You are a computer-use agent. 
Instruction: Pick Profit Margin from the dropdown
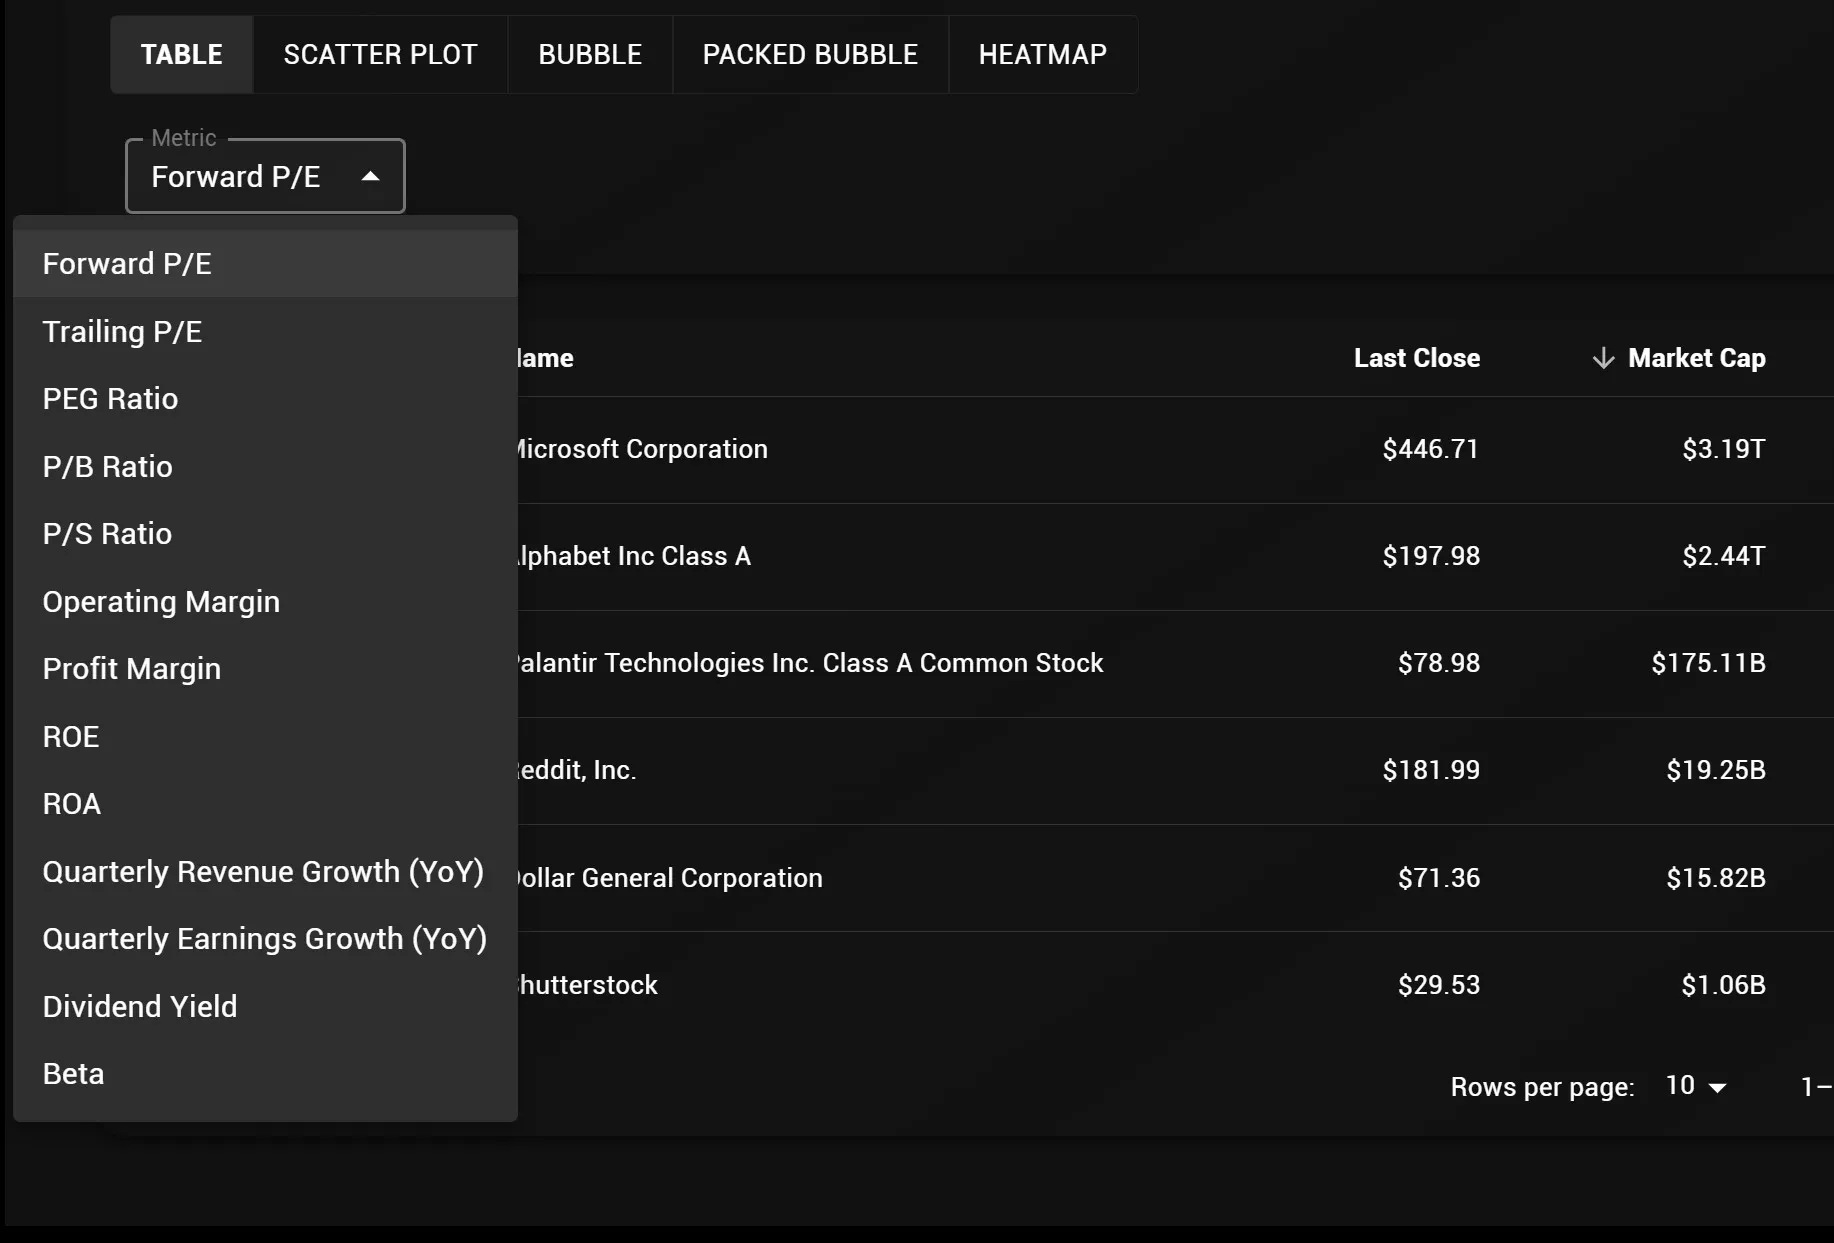pos(265,669)
